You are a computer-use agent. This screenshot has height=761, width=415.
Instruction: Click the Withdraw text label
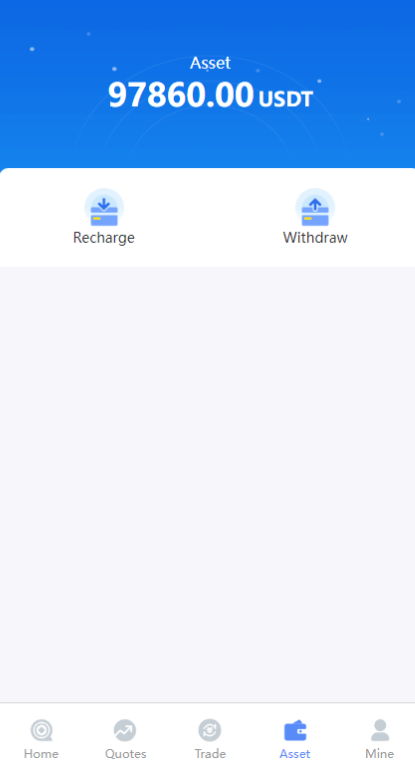click(315, 238)
